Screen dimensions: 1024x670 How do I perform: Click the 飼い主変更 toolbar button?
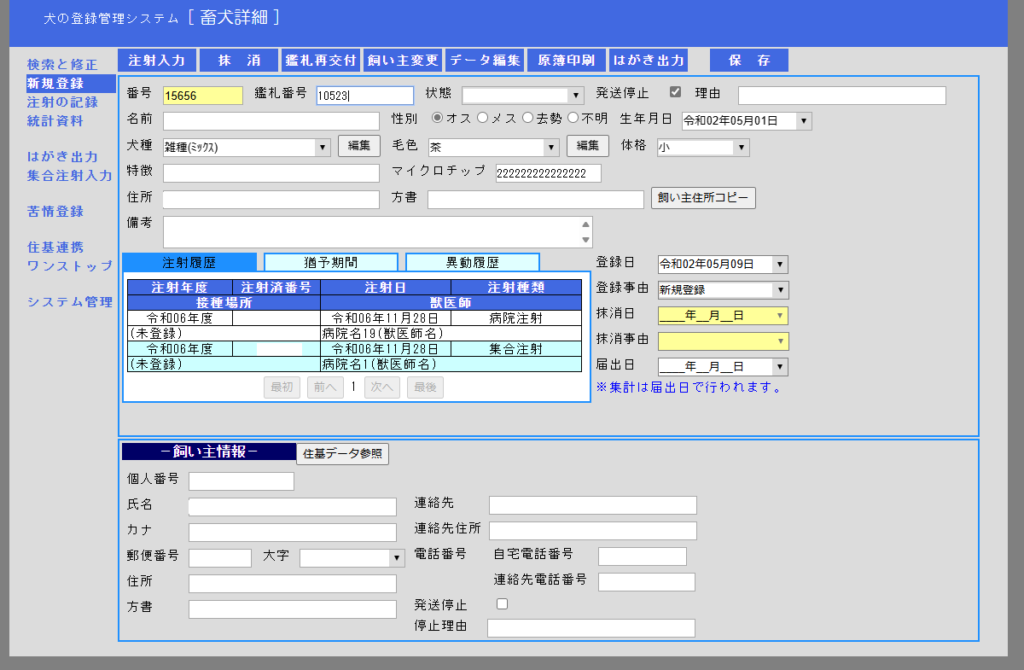pyautogui.click(x=402, y=61)
